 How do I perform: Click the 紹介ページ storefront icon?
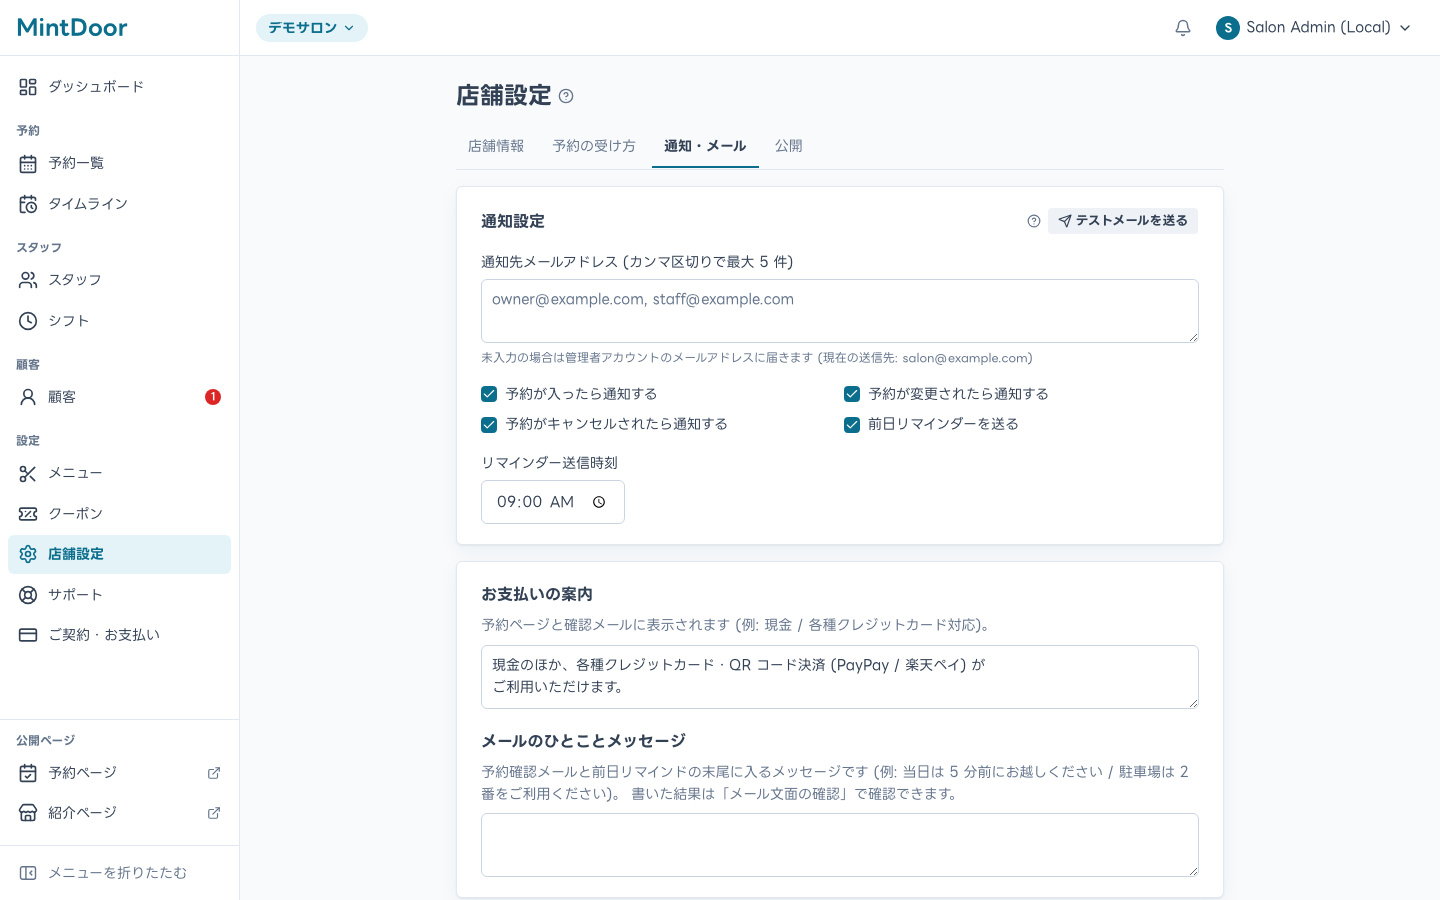[28, 813]
